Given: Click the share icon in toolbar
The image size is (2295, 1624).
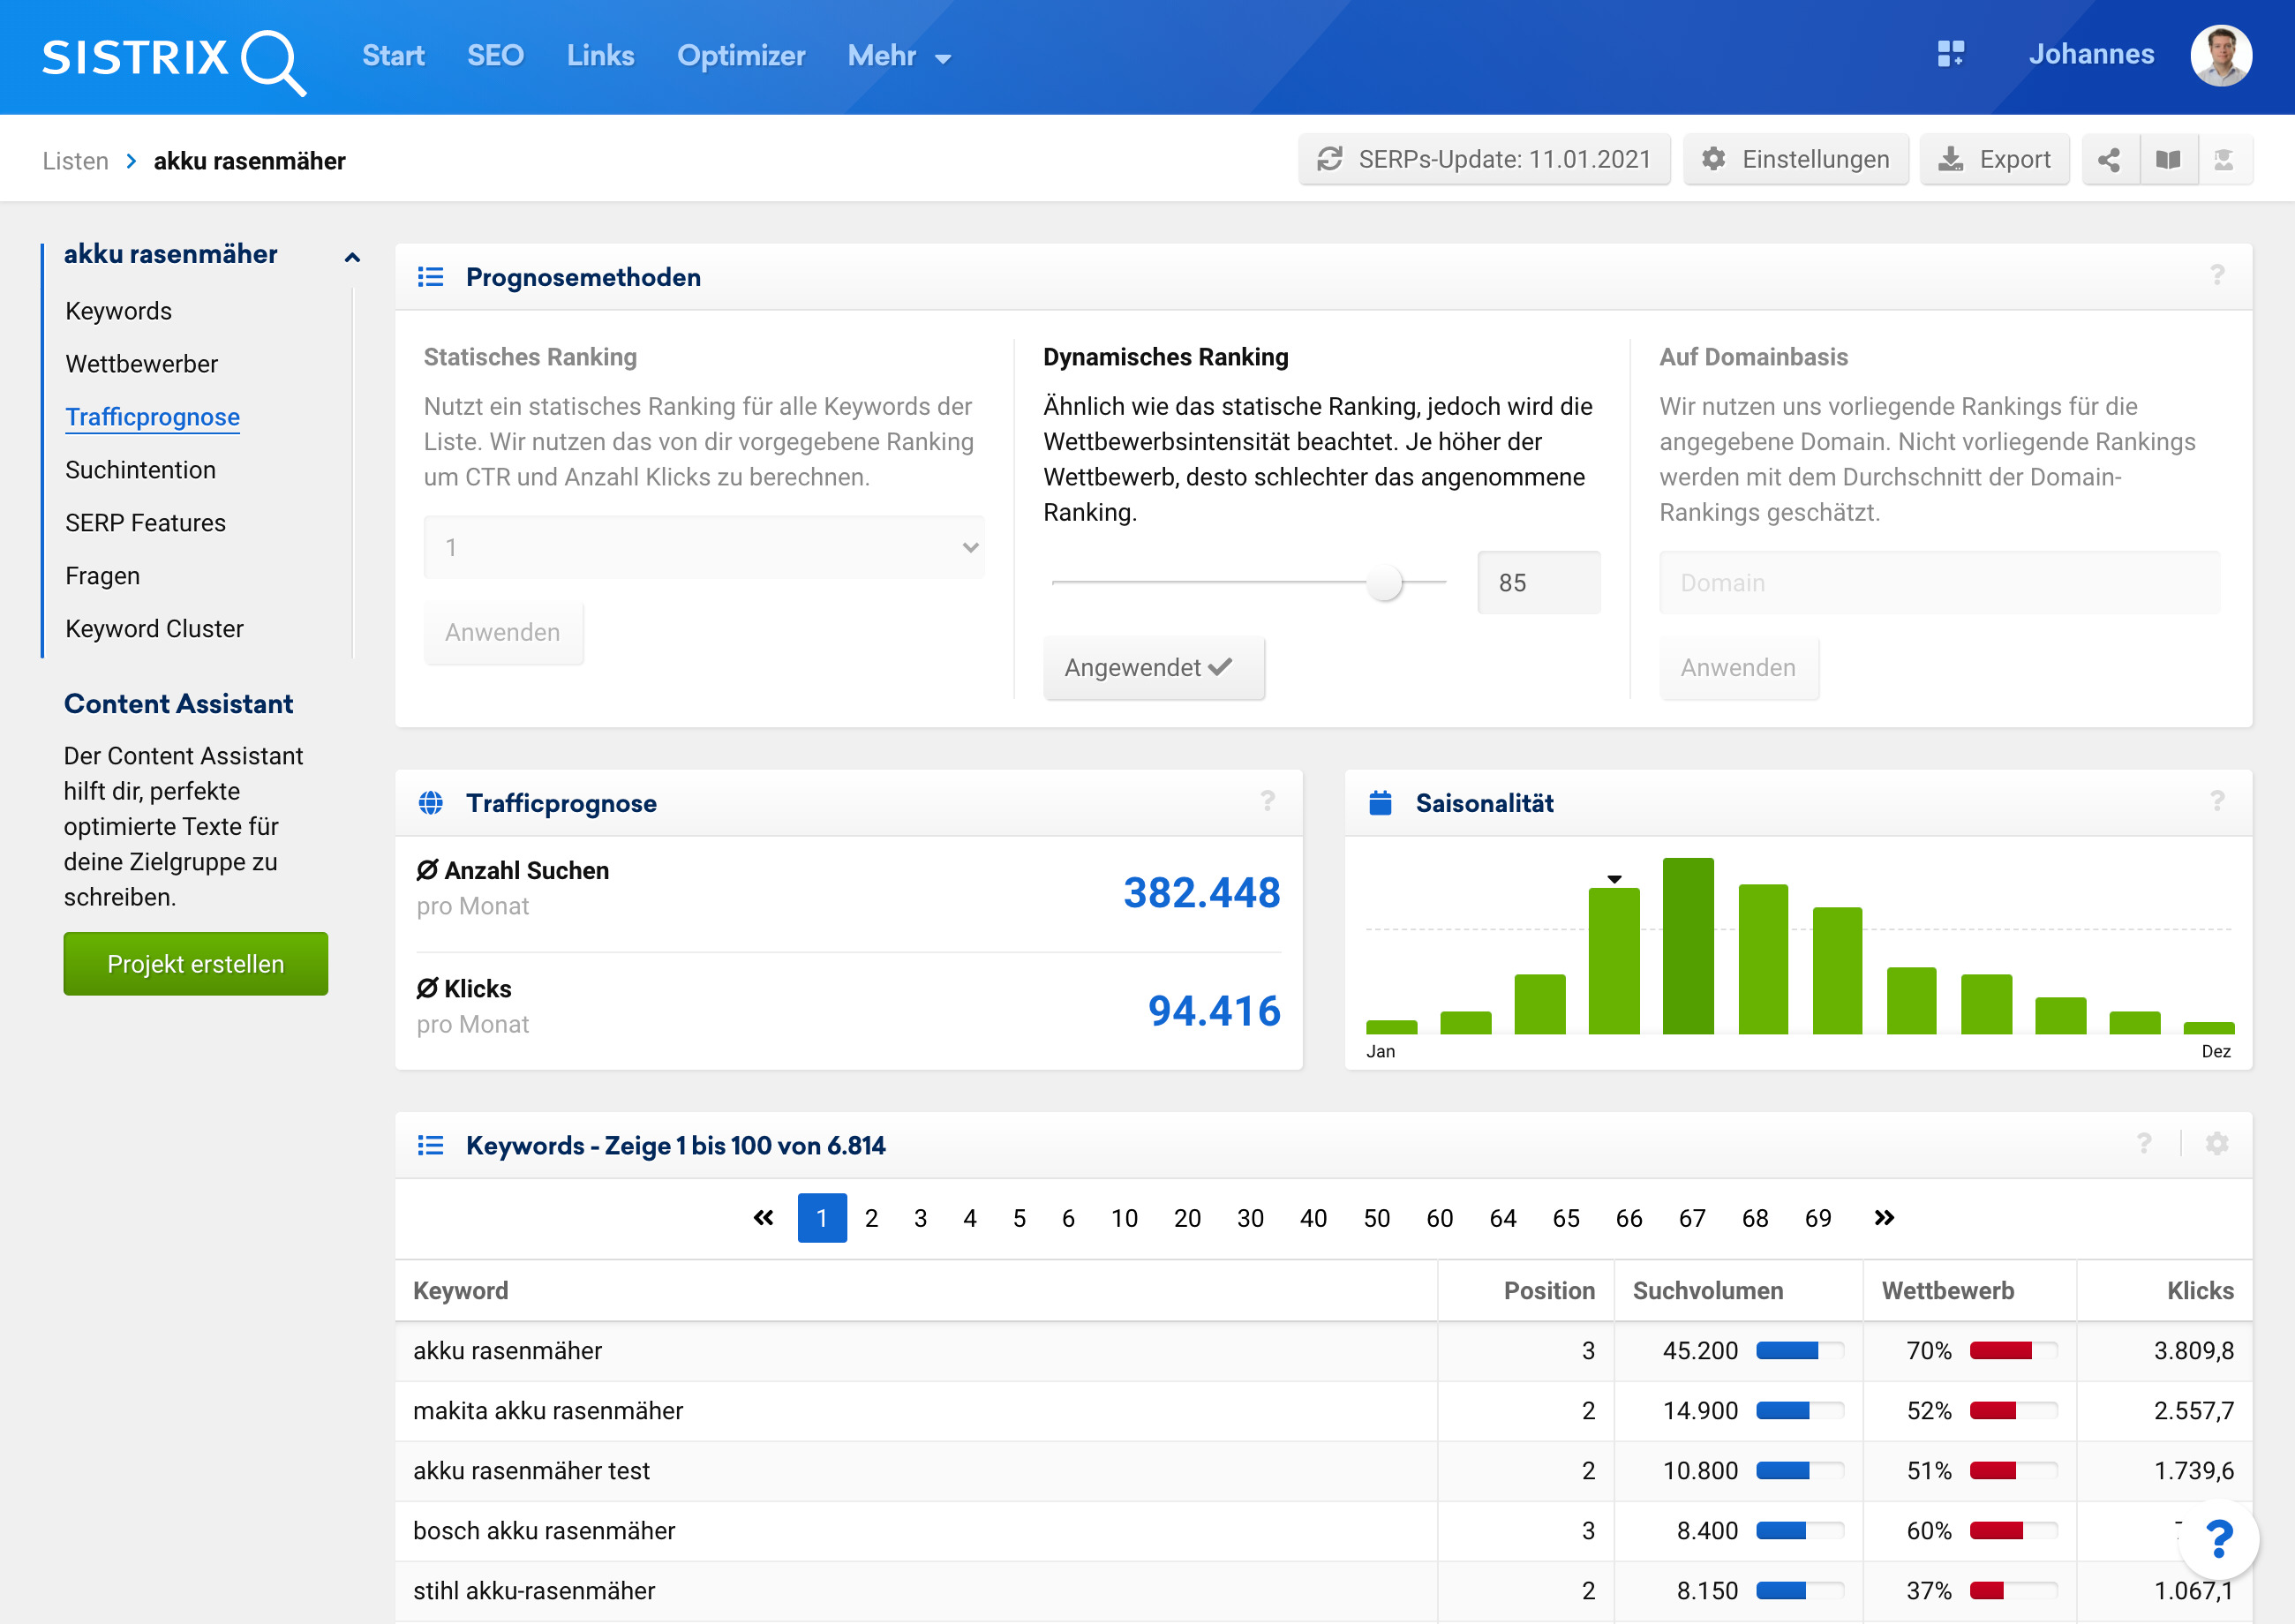Looking at the screenshot, I should [2109, 160].
